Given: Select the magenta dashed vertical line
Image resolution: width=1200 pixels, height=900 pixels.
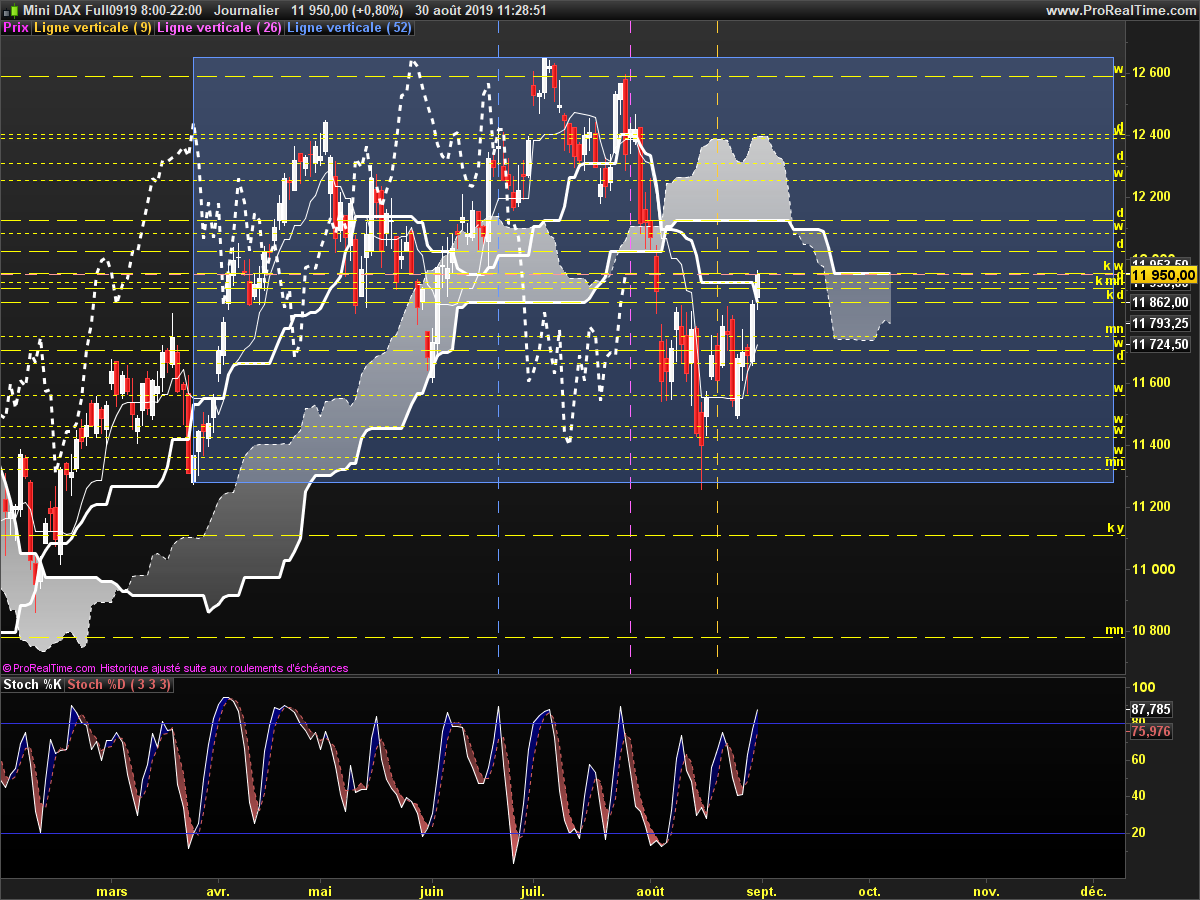Looking at the screenshot, I should (x=630, y=350).
